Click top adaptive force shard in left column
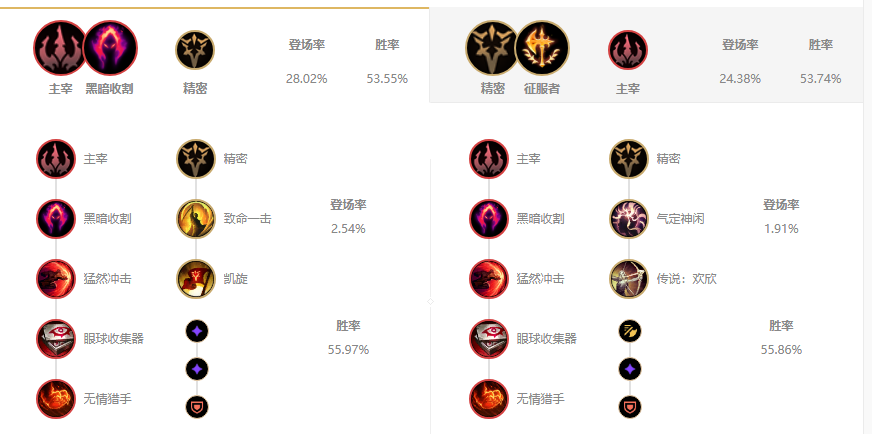 coord(196,331)
